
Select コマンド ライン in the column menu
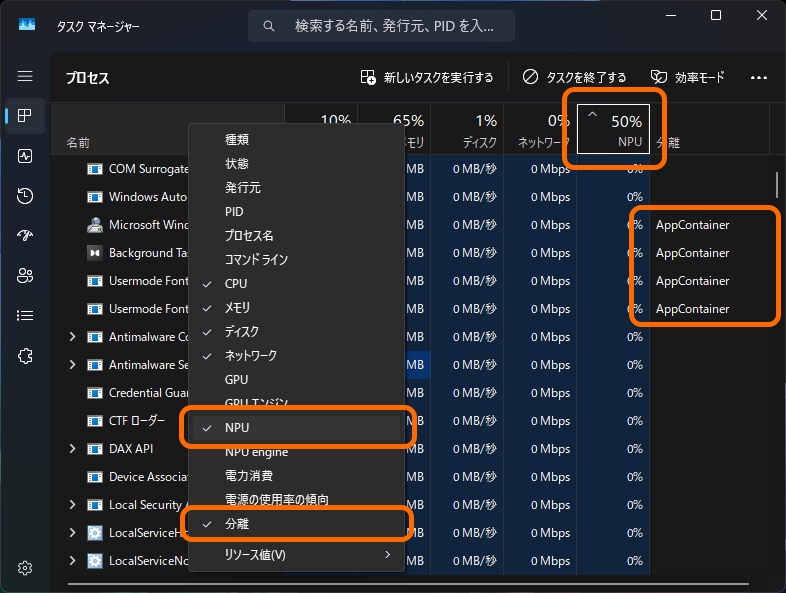pyautogui.click(x=296, y=260)
